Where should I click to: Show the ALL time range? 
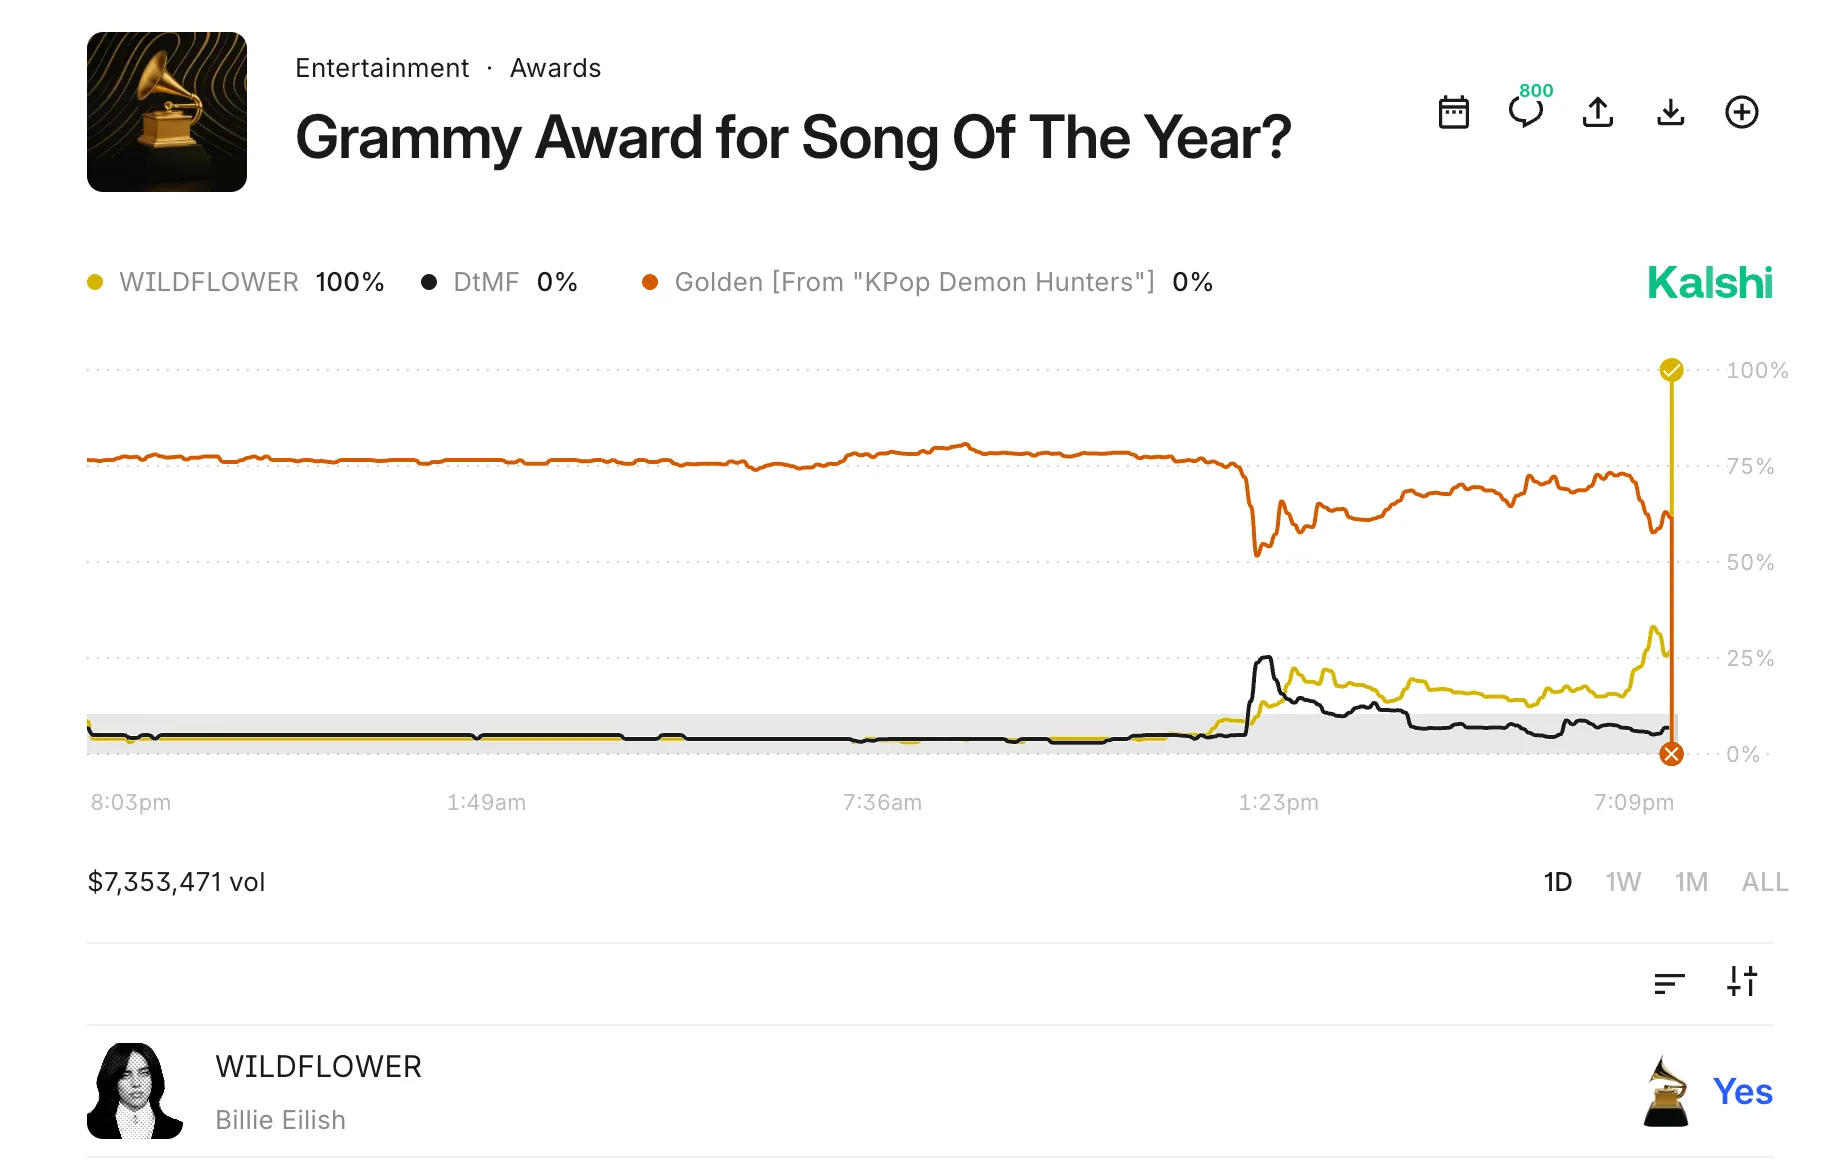(x=1765, y=882)
